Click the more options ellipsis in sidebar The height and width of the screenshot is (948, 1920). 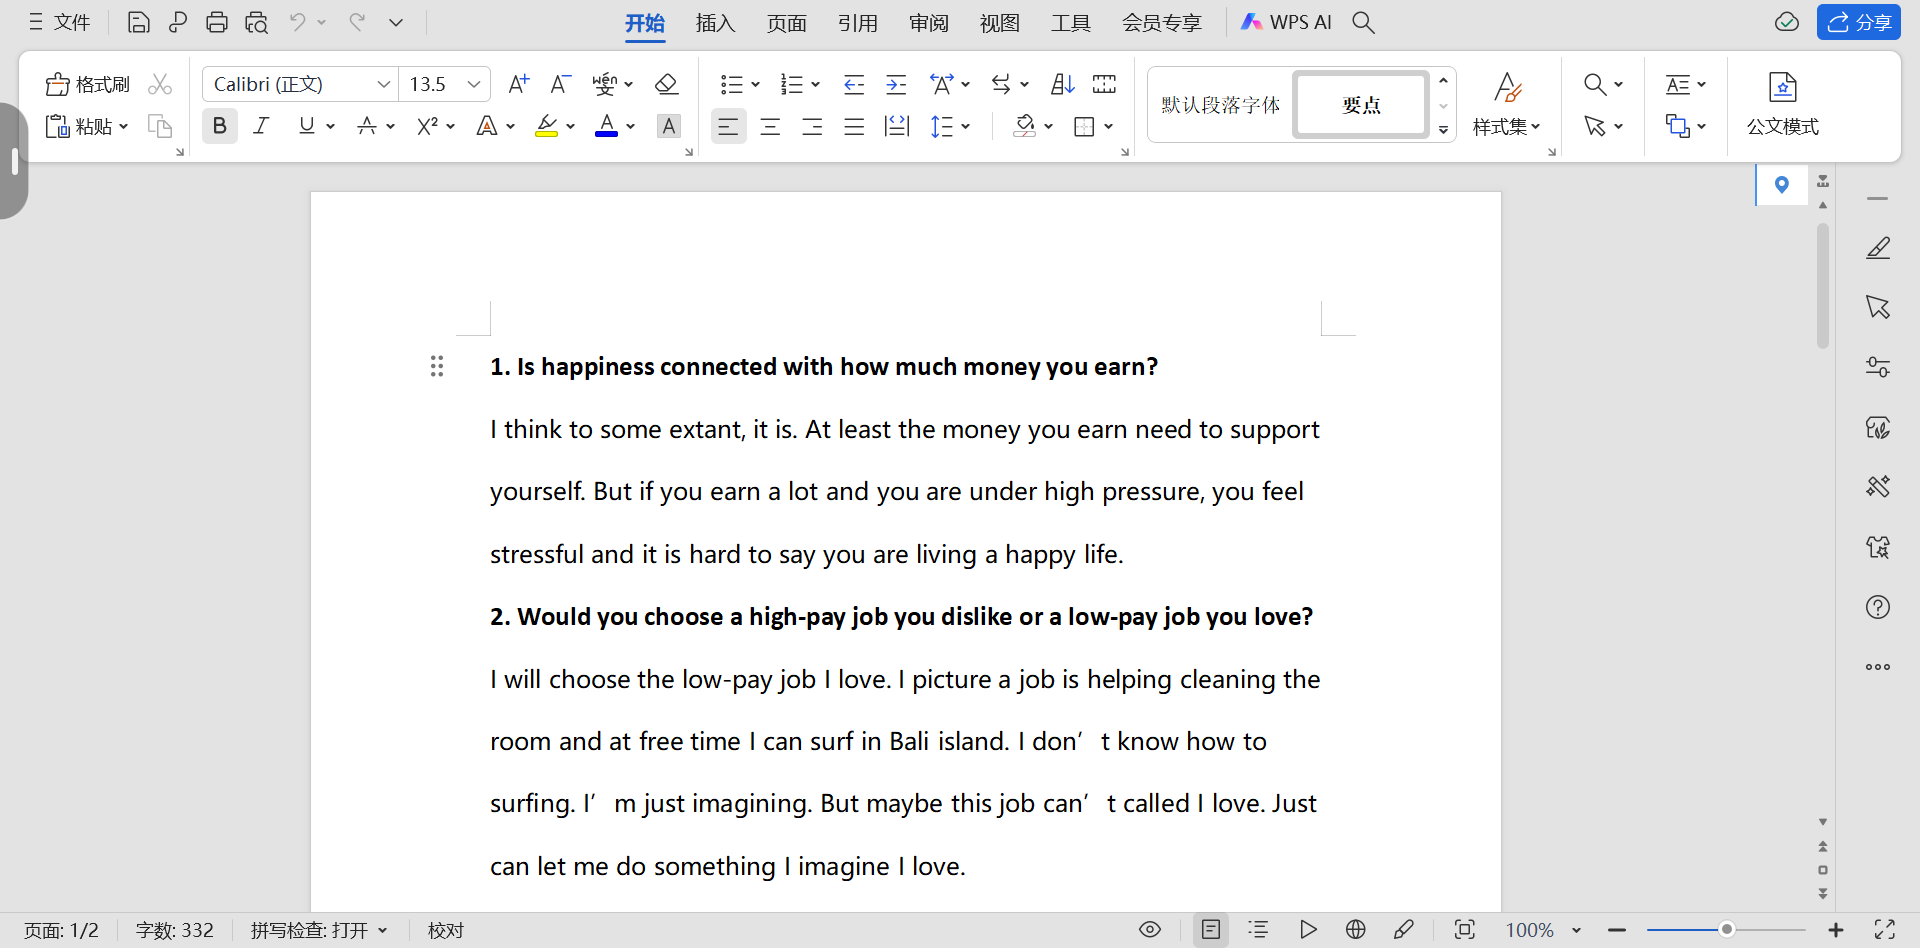pyautogui.click(x=1878, y=667)
